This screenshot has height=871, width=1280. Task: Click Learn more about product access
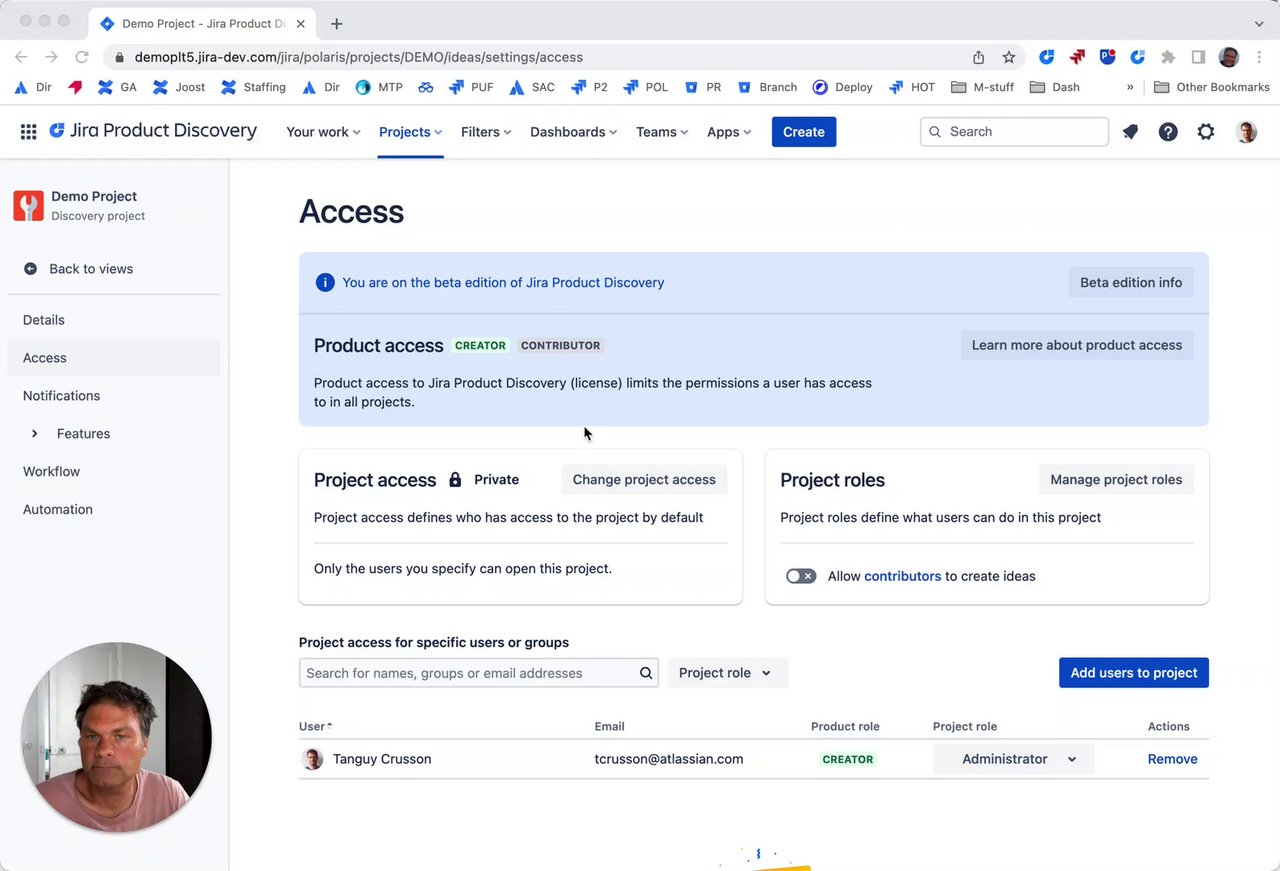click(1077, 345)
